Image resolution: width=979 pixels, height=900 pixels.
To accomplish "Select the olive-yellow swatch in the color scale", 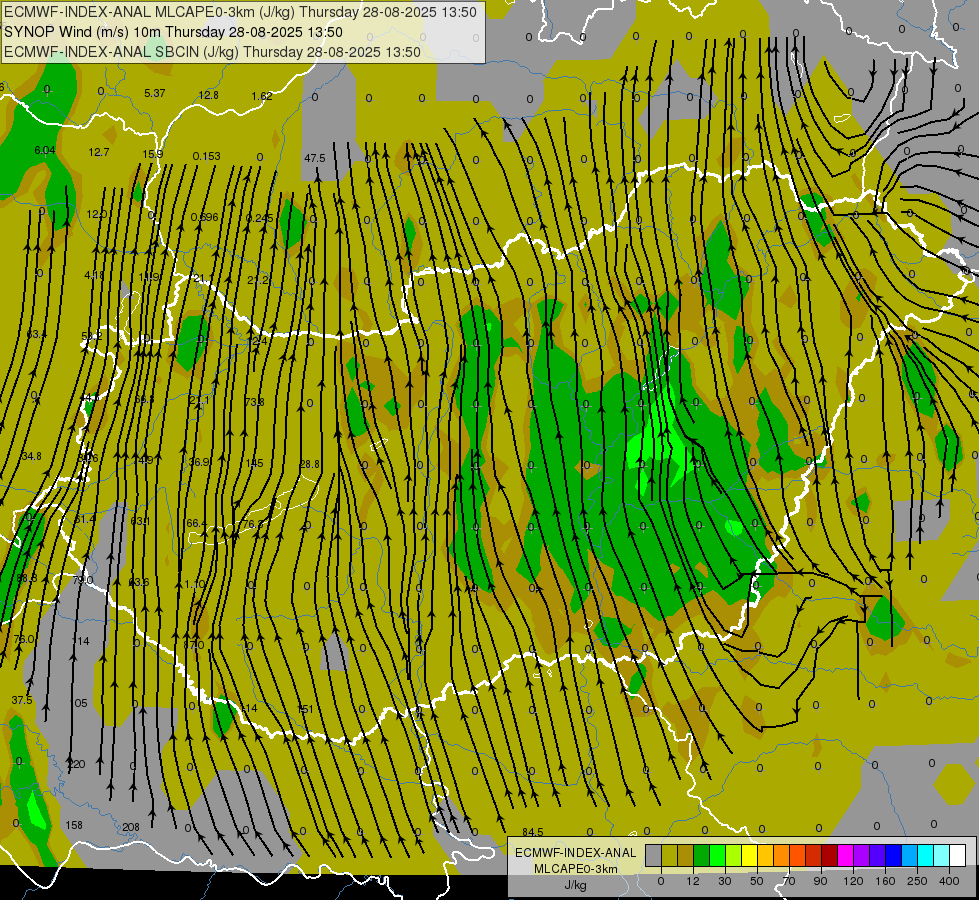I will point(670,856).
